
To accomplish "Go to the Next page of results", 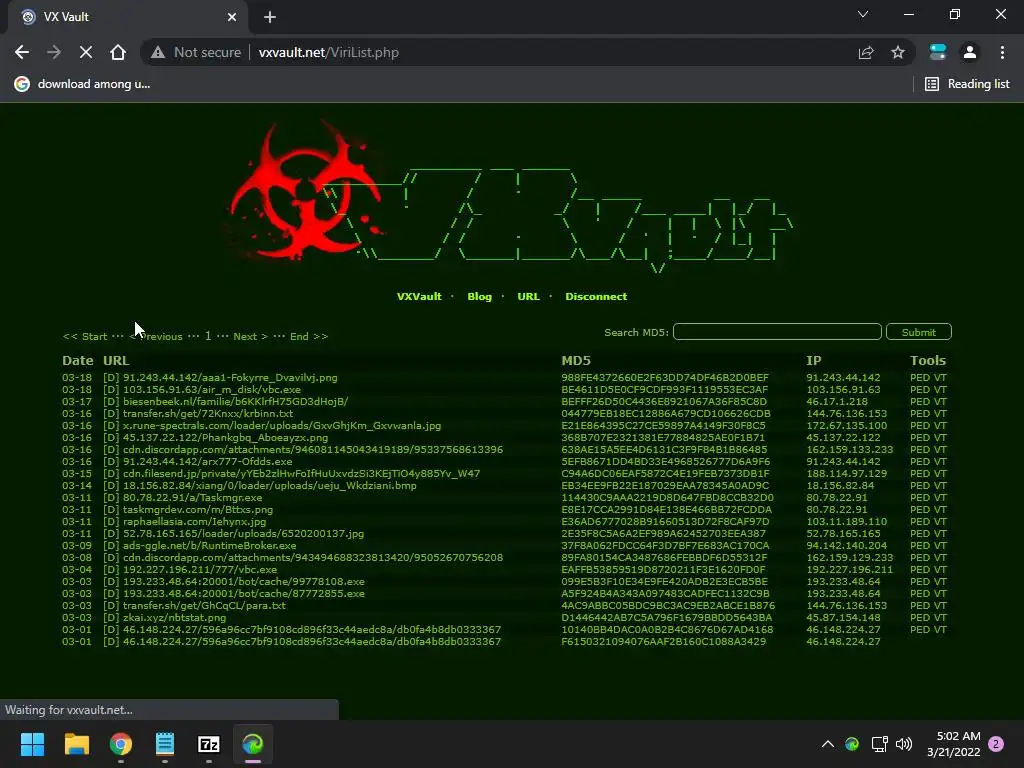I will 250,336.
